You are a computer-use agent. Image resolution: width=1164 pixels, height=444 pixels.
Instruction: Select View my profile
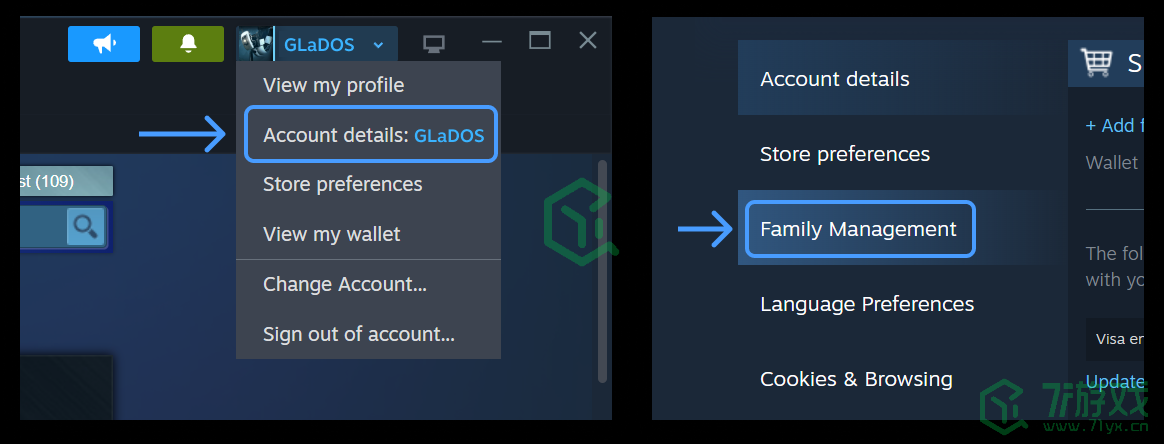[x=333, y=85]
